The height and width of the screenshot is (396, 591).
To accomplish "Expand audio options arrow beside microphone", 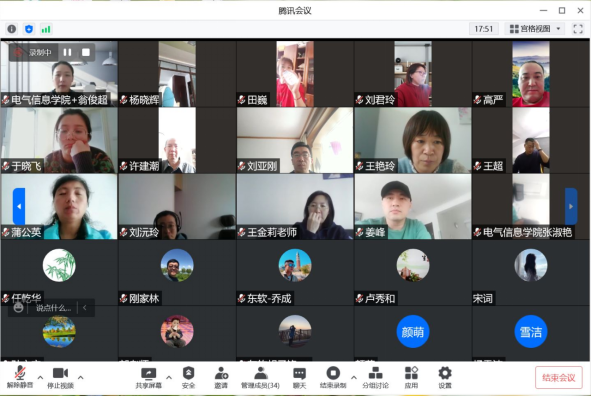I will [40, 377].
